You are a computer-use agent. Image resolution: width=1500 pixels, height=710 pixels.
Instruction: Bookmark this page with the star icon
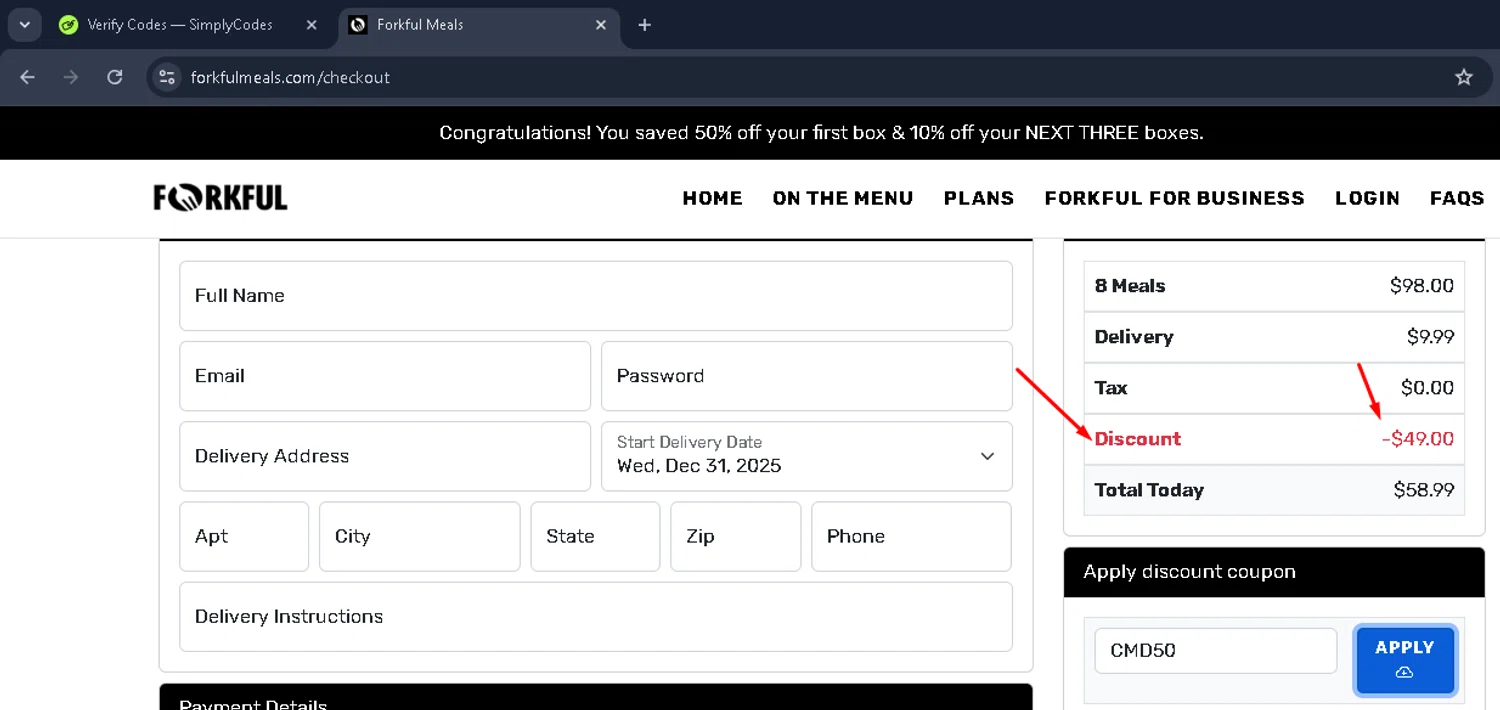[1464, 77]
